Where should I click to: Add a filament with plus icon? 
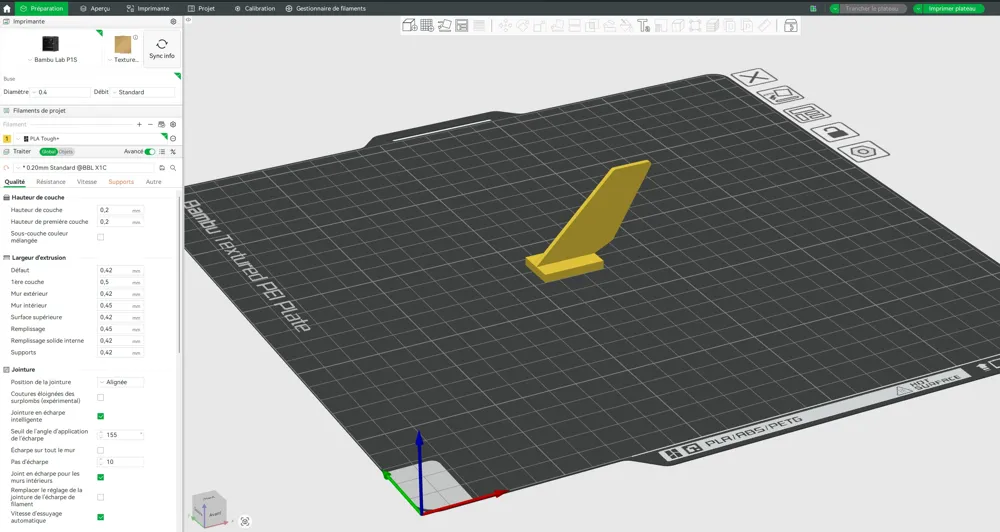tap(139, 124)
